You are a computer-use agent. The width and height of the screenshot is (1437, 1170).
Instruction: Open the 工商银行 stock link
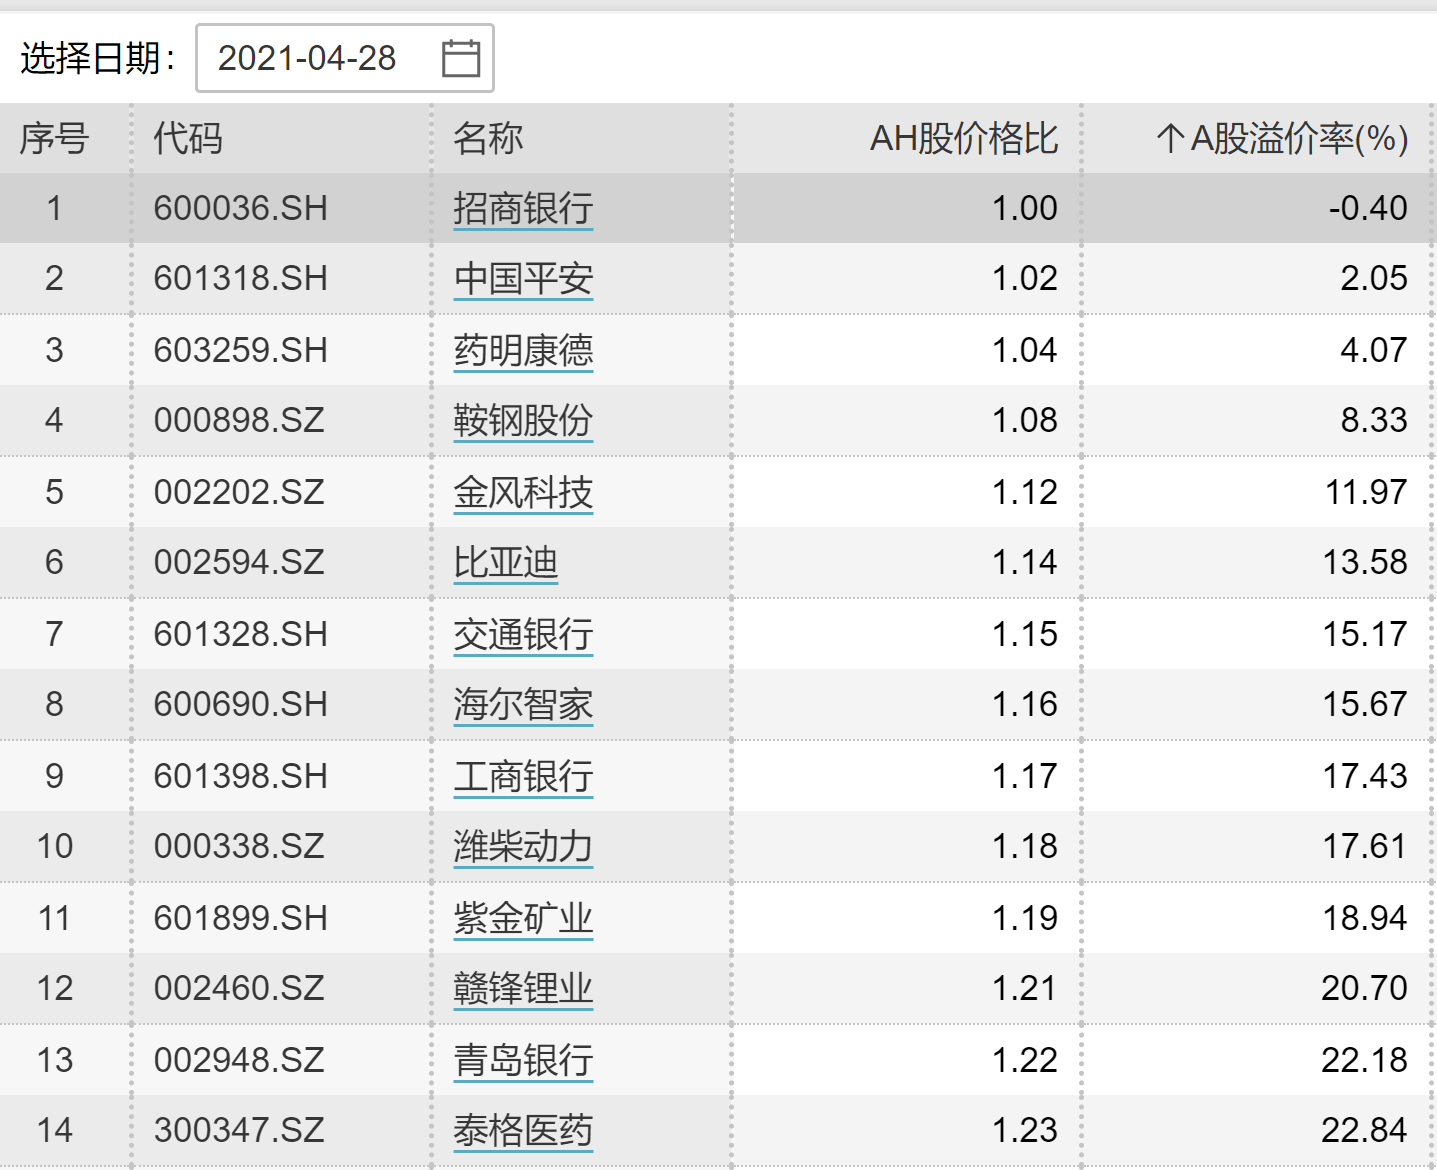tap(522, 776)
